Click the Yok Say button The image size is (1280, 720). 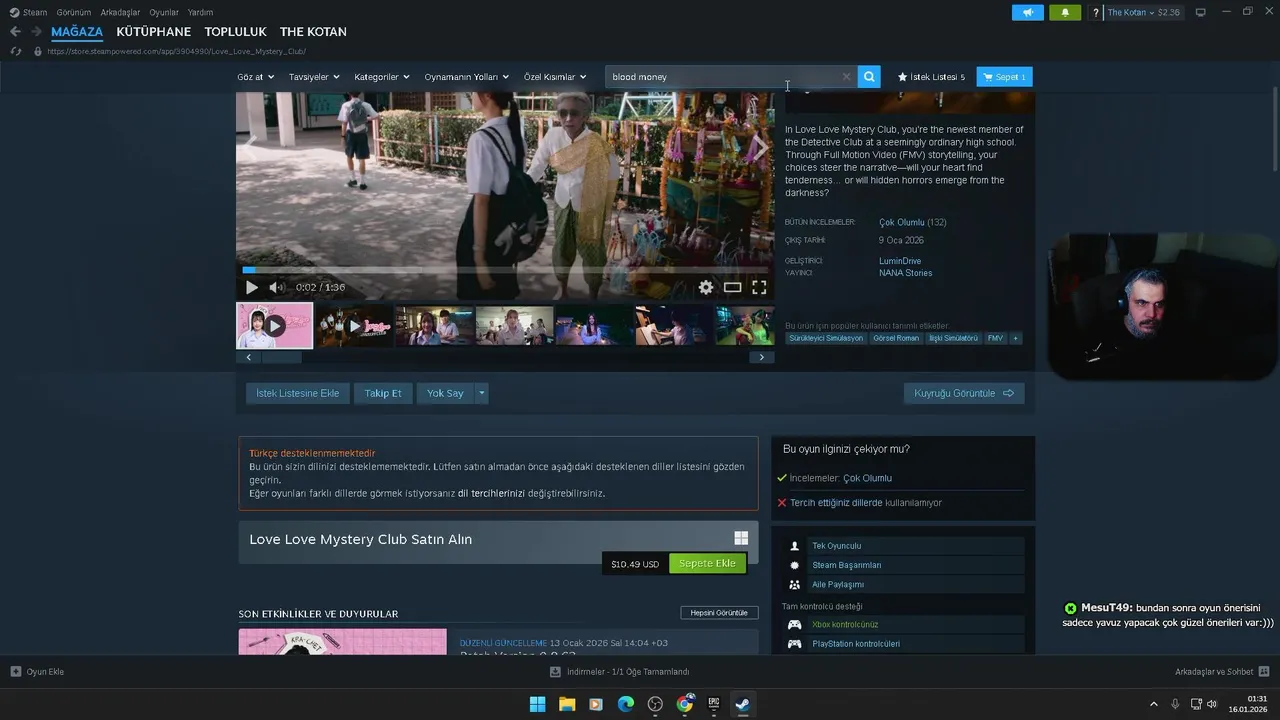tap(445, 393)
